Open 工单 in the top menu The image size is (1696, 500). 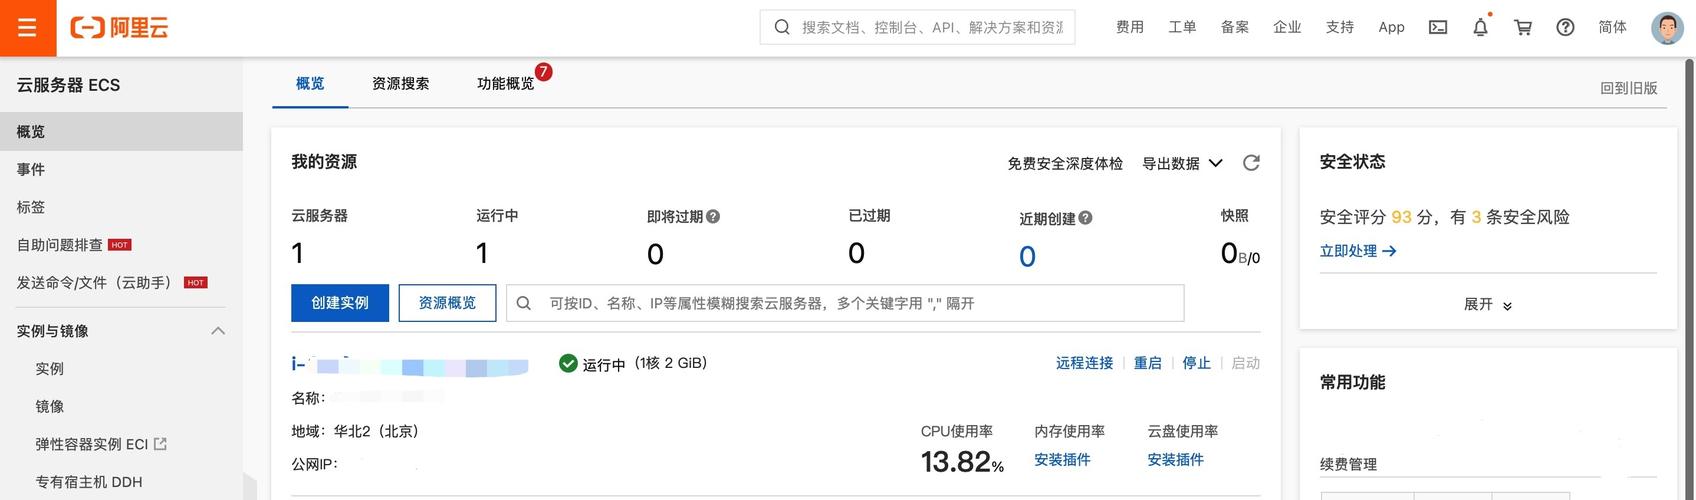pos(1182,27)
